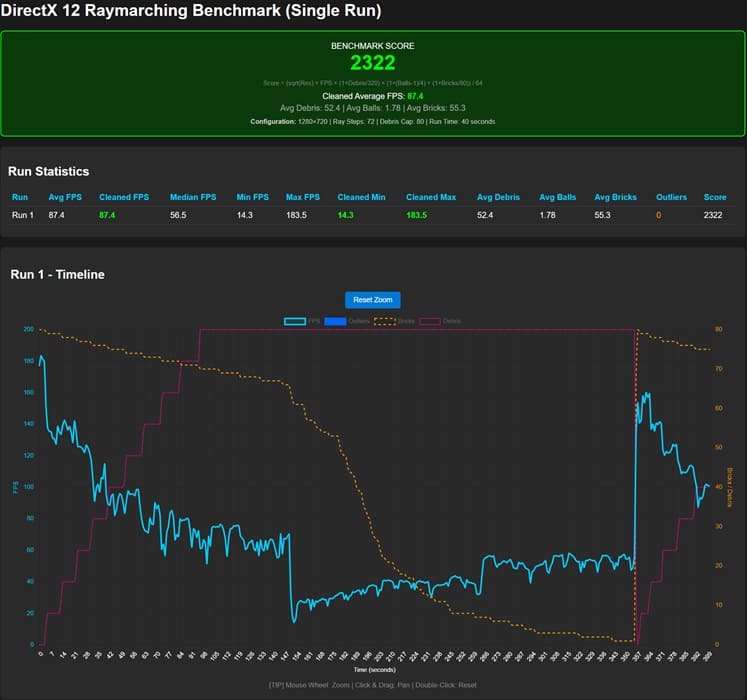
Task: Click the Min FPS column header
Action: click(254, 197)
